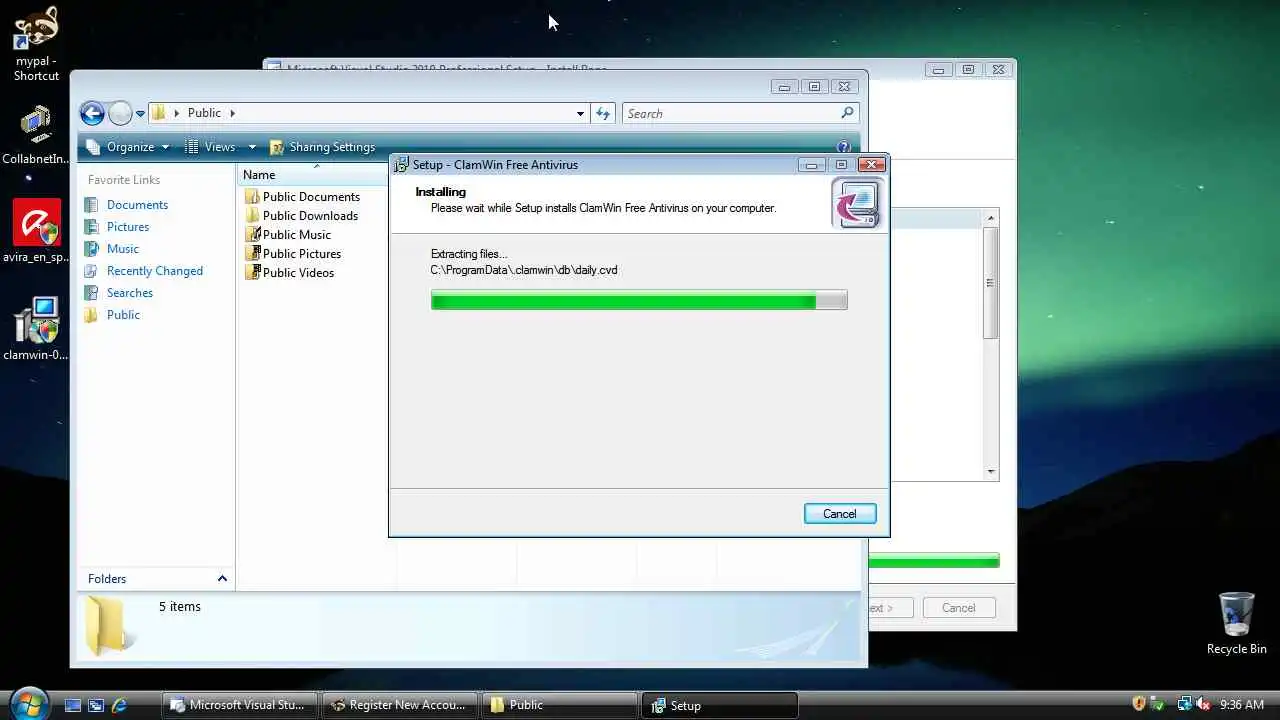Select the Public Documents folder
The image size is (1280, 720).
(x=302, y=197)
